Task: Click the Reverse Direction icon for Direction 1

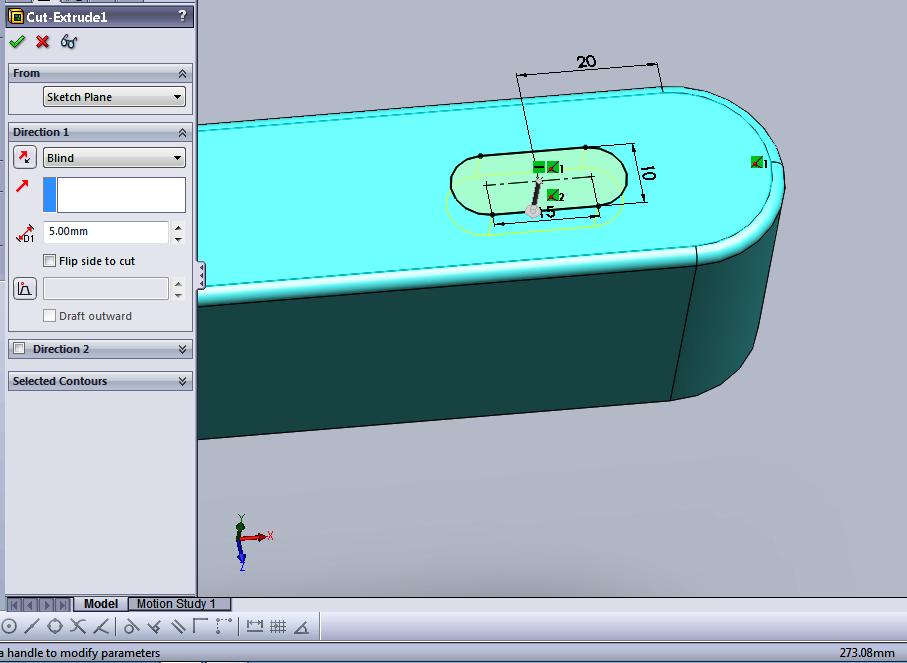Action: click(x=24, y=157)
